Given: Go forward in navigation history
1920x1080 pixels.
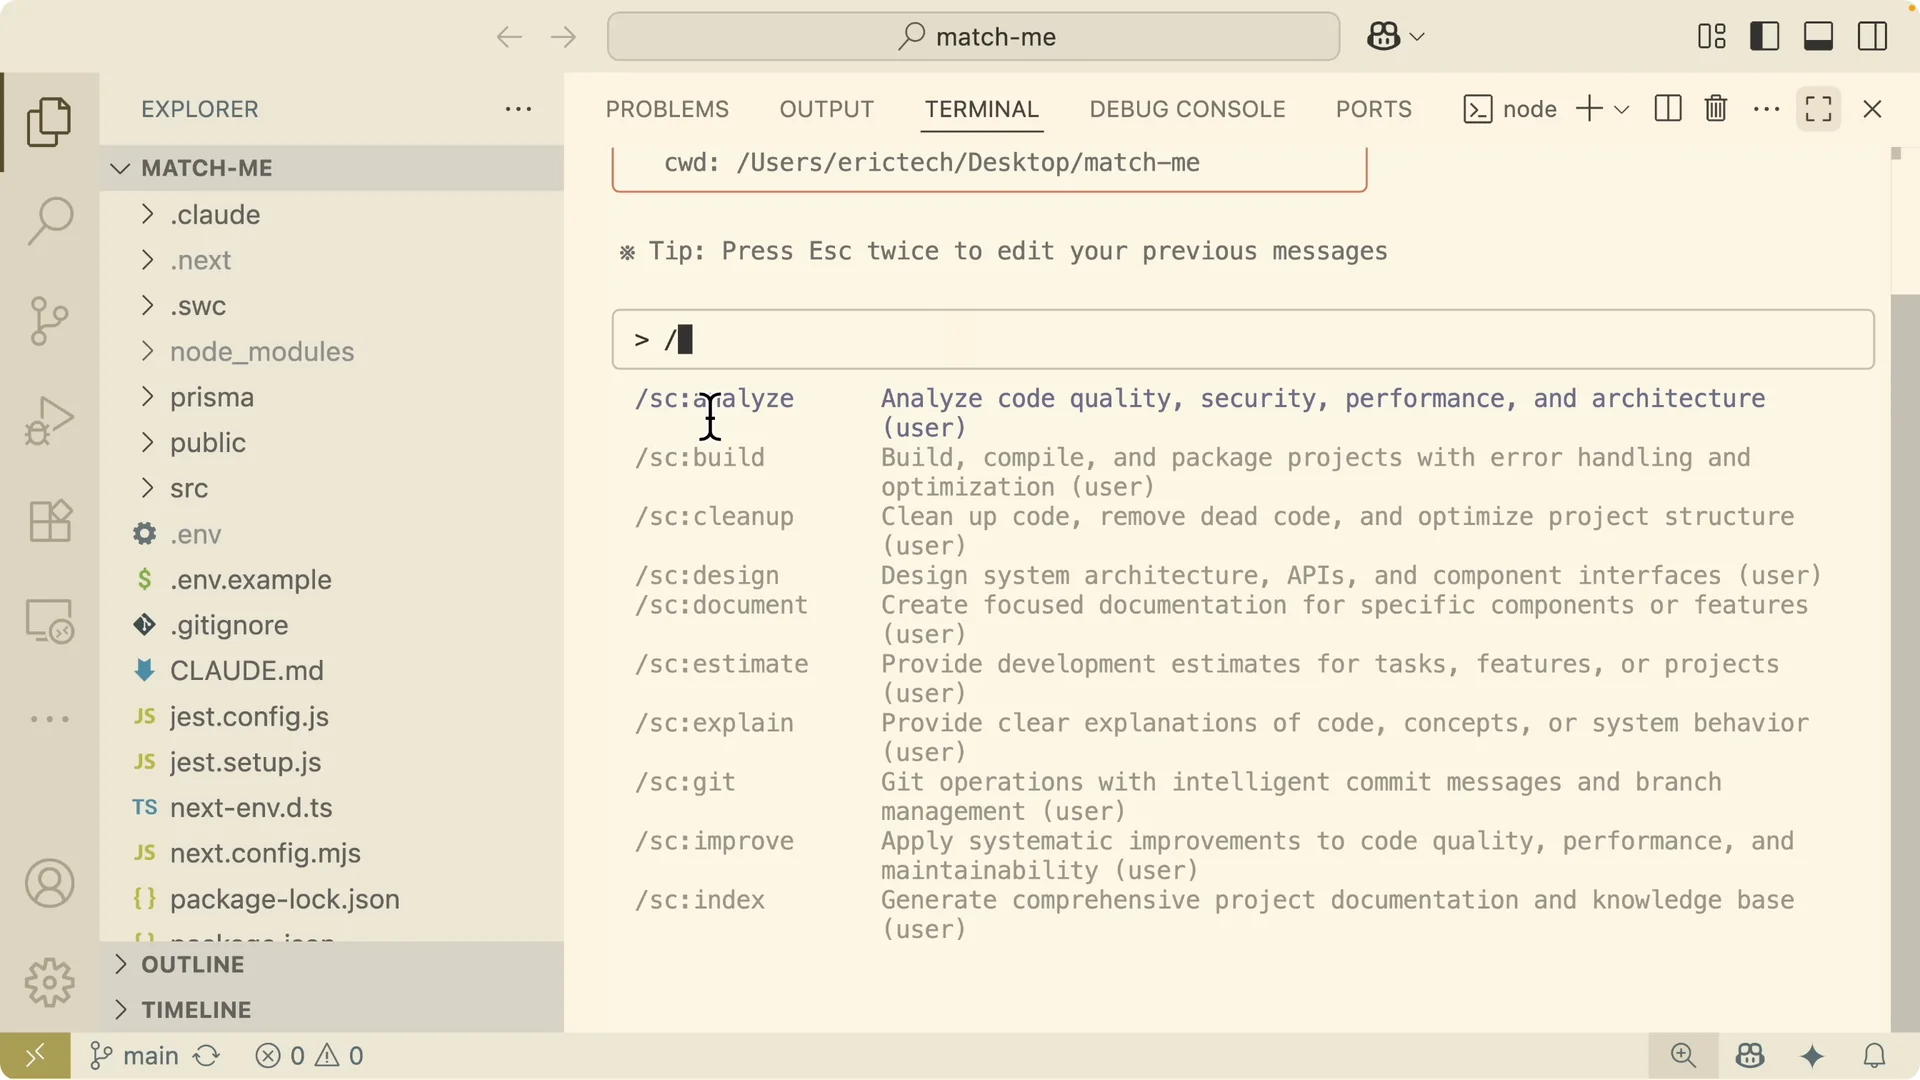Looking at the screenshot, I should 563,37.
